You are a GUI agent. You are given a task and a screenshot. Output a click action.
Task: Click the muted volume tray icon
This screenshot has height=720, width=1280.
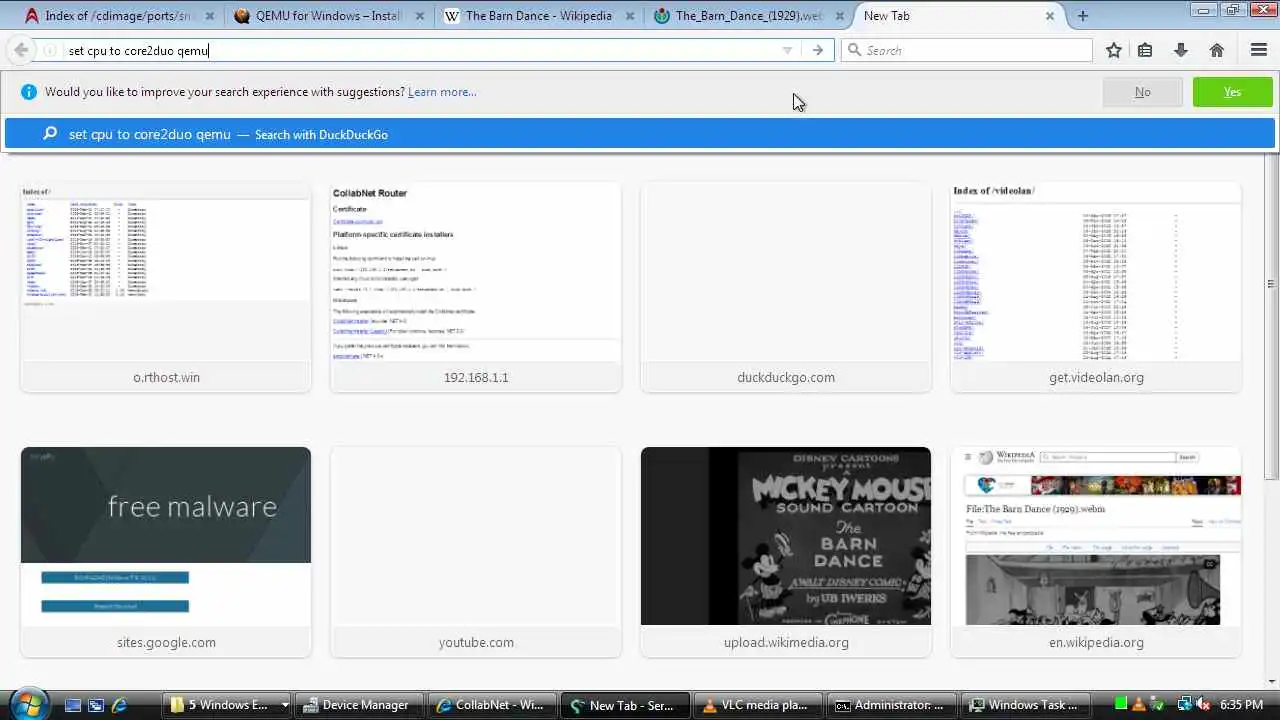[x=1203, y=705]
